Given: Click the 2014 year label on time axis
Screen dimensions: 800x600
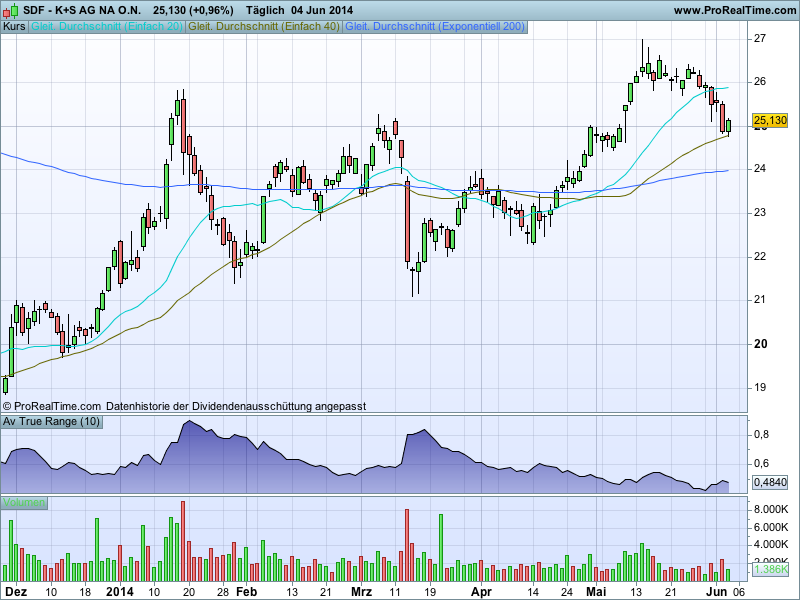Looking at the screenshot, I should [x=120, y=592].
